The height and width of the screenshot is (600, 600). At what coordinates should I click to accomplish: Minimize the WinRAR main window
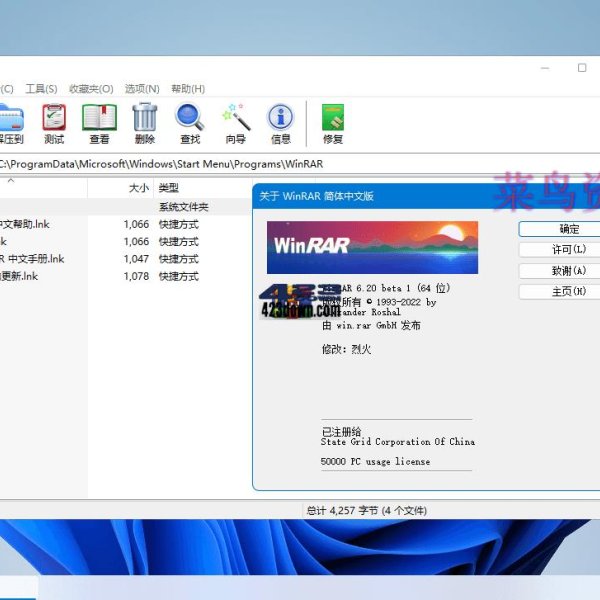point(545,68)
